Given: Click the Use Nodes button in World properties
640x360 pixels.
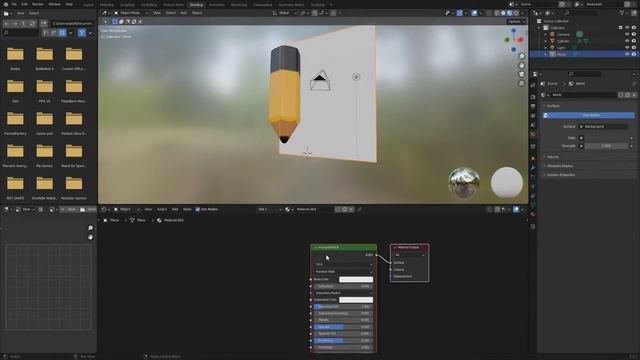Looking at the screenshot, I should pyautogui.click(x=589, y=116).
